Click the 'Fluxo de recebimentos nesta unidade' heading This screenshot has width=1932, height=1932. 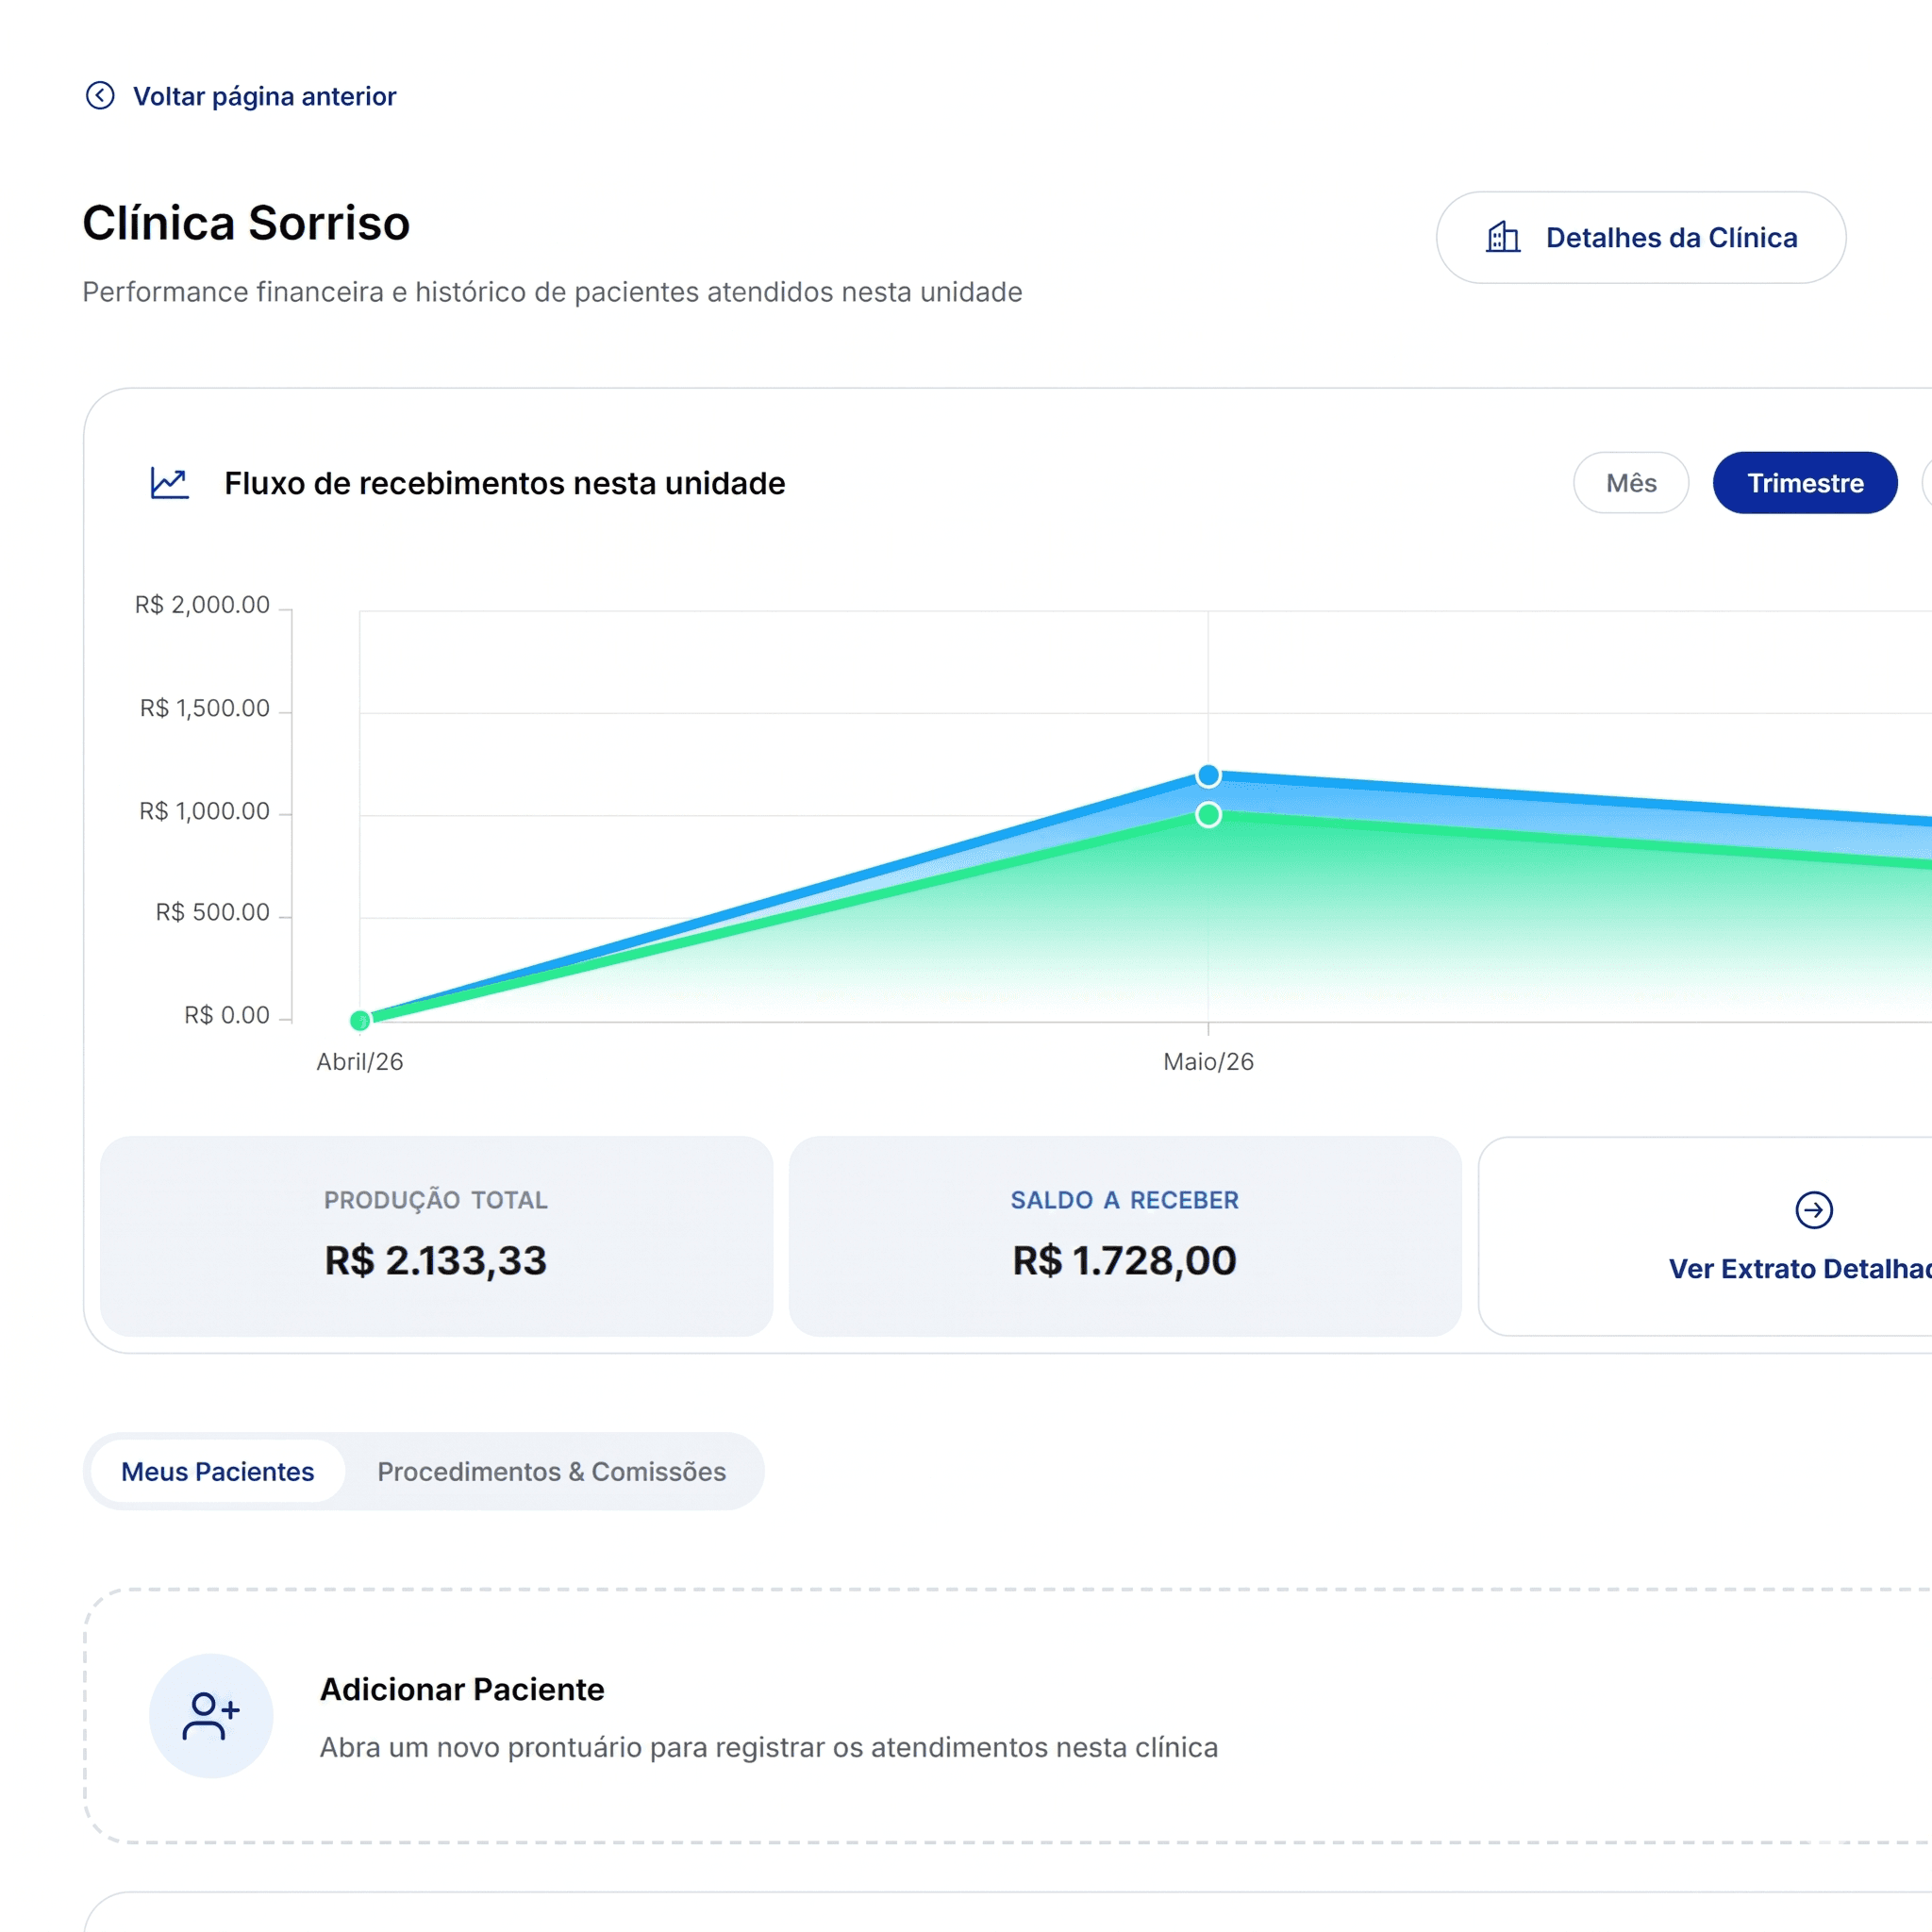[505, 483]
